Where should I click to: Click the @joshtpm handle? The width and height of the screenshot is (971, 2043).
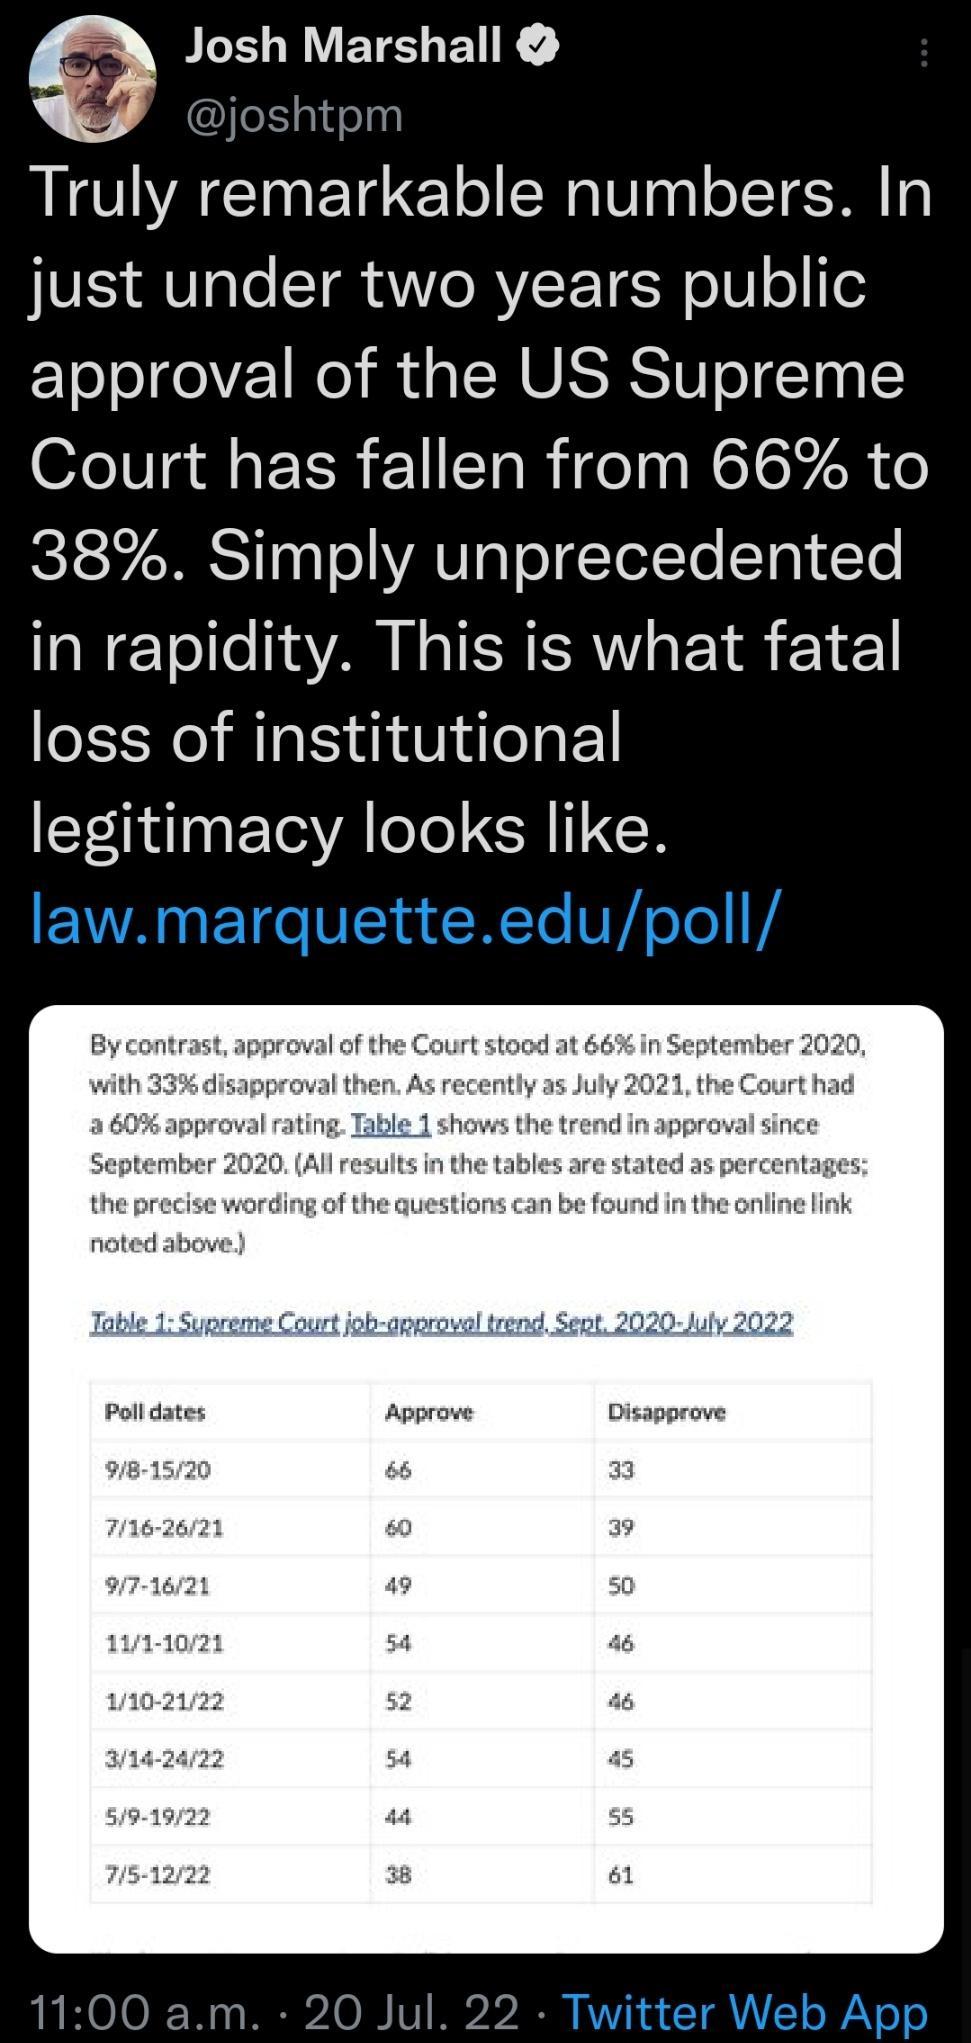click(291, 116)
